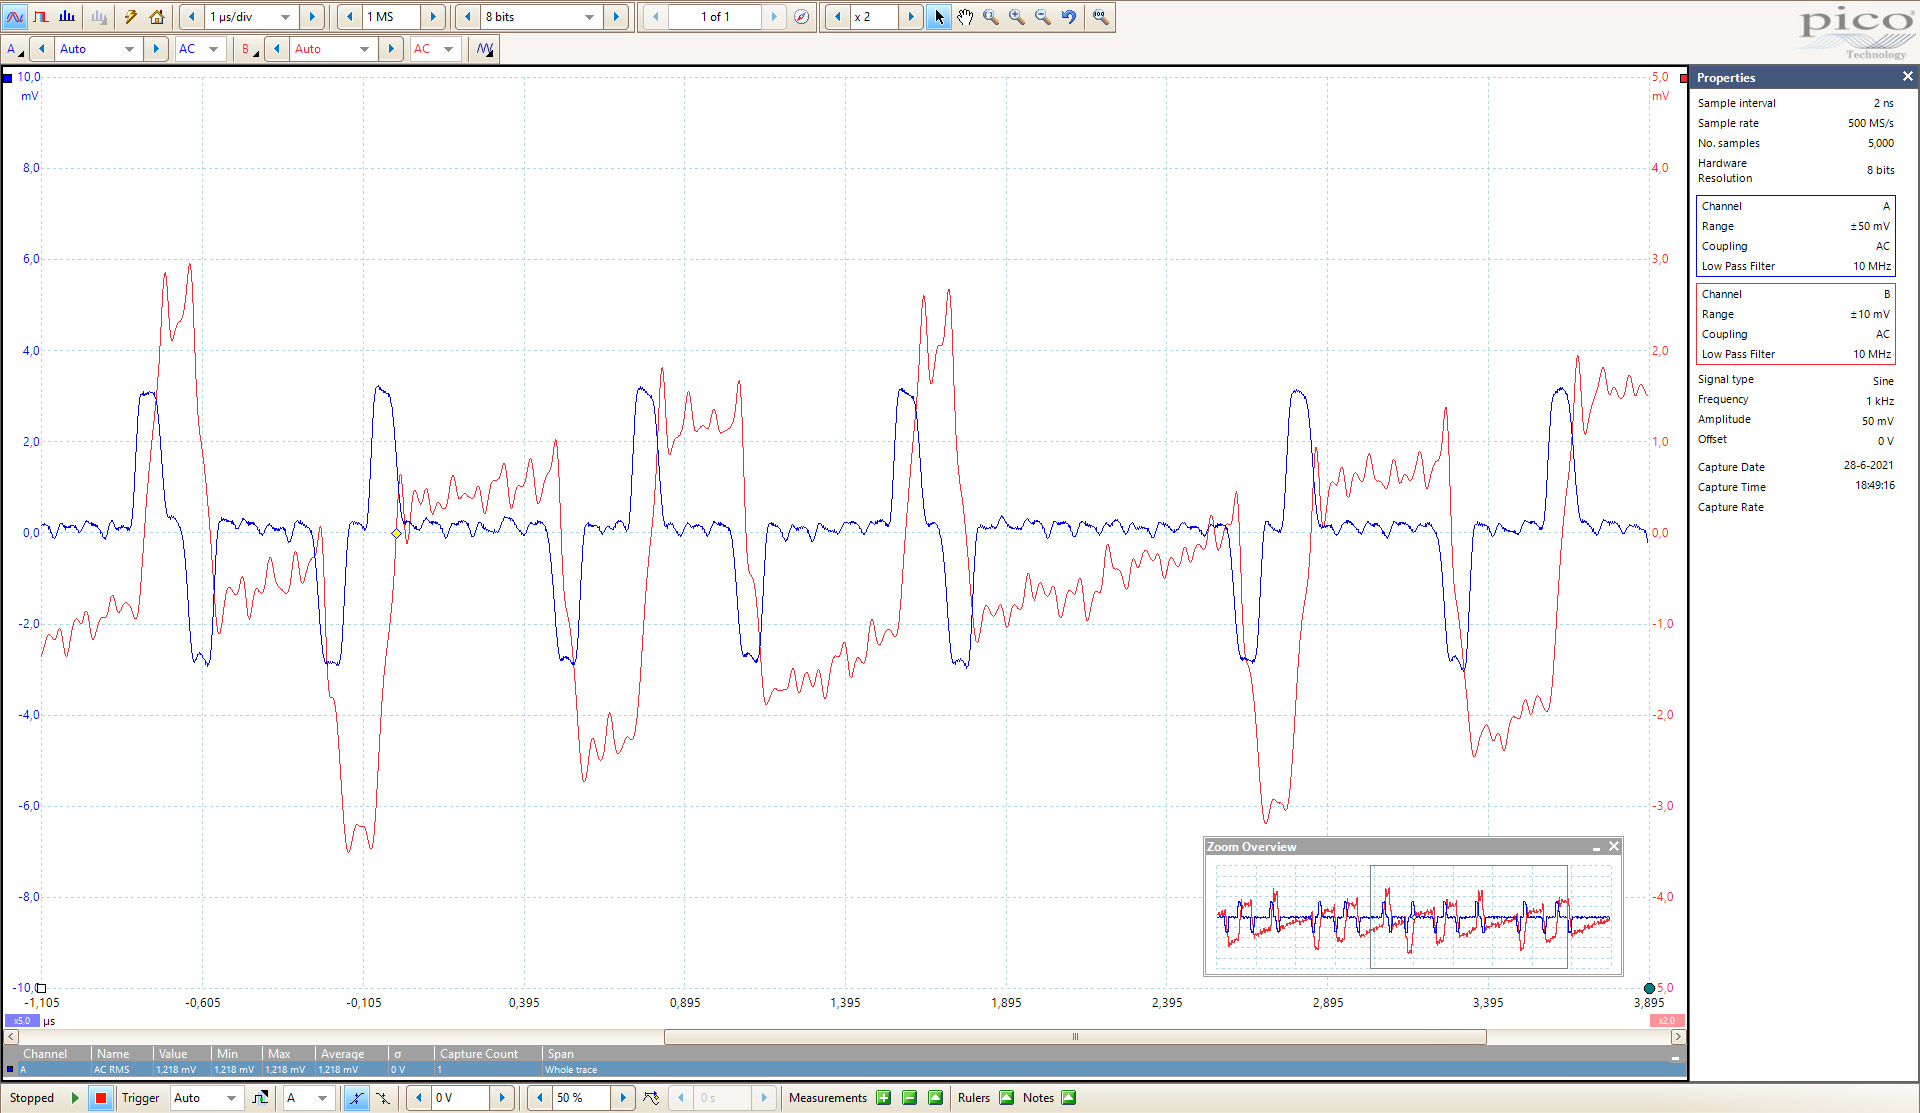Decrease timebase with left arrow
The image size is (1920, 1113).
[191, 17]
